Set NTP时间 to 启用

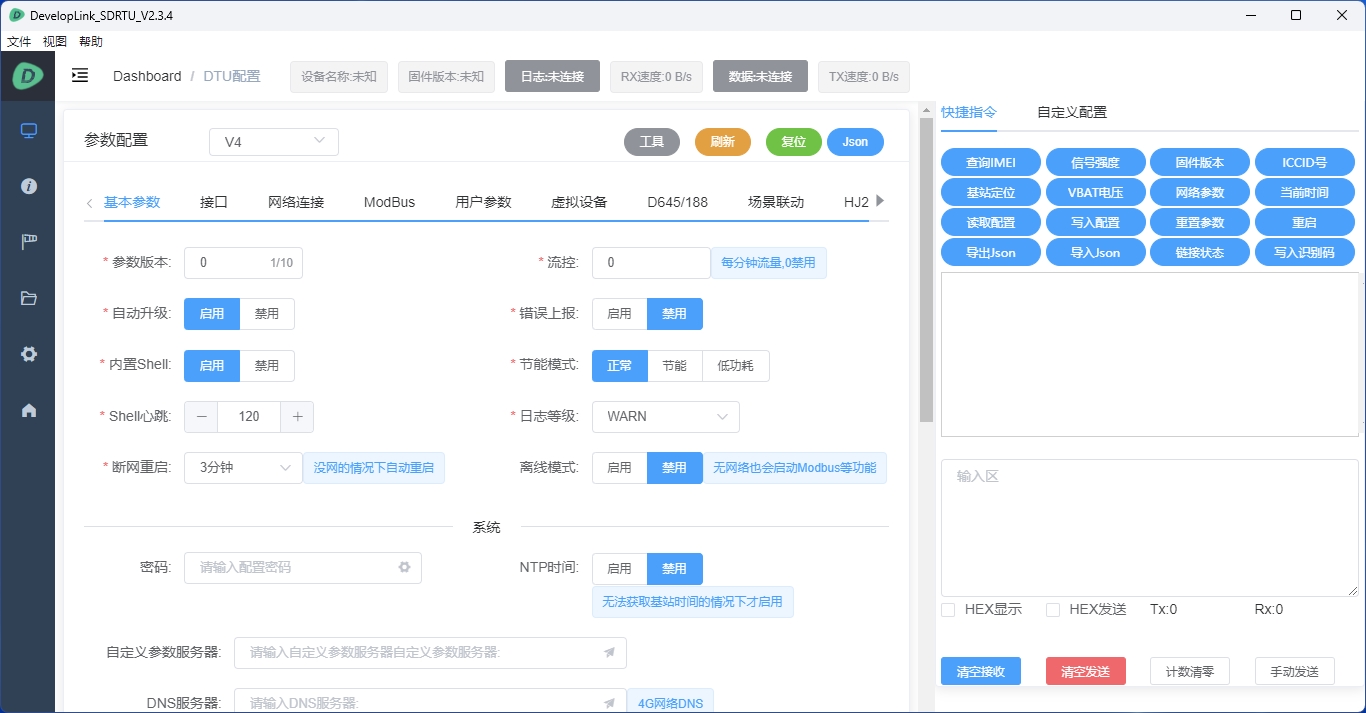click(620, 568)
